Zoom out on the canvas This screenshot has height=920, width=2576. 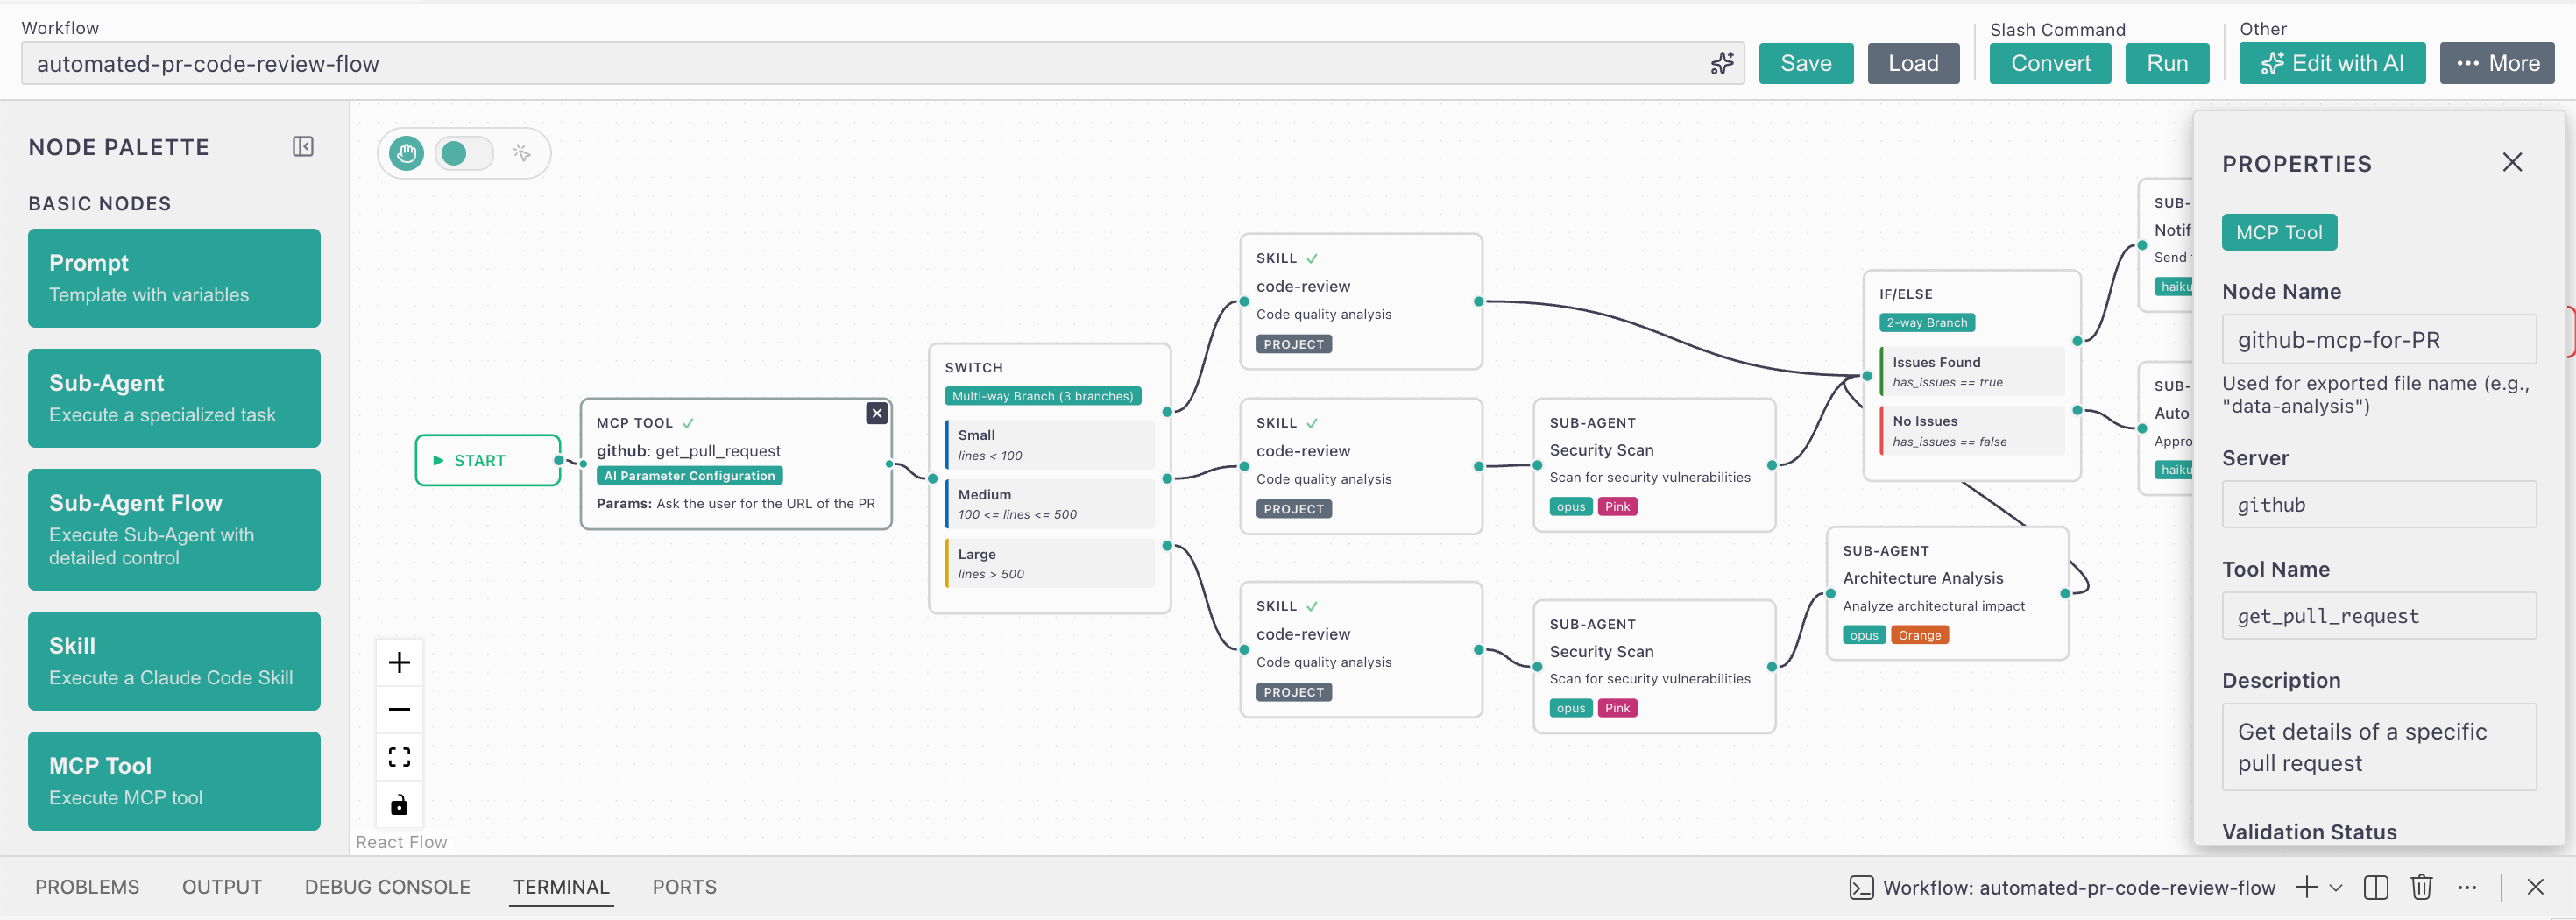pyautogui.click(x=399, y=710)
